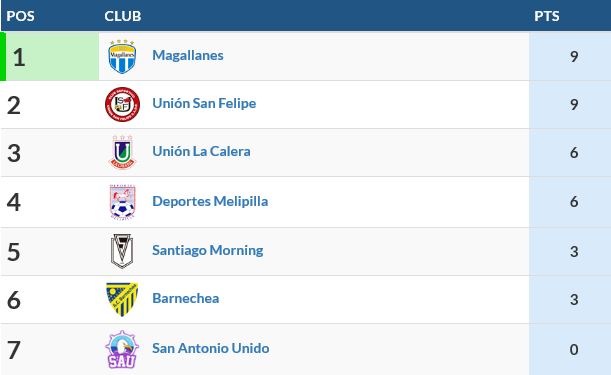Open the Unión La Calera link
The width and height of the screenshot is (611, 375).
[201, 151]
